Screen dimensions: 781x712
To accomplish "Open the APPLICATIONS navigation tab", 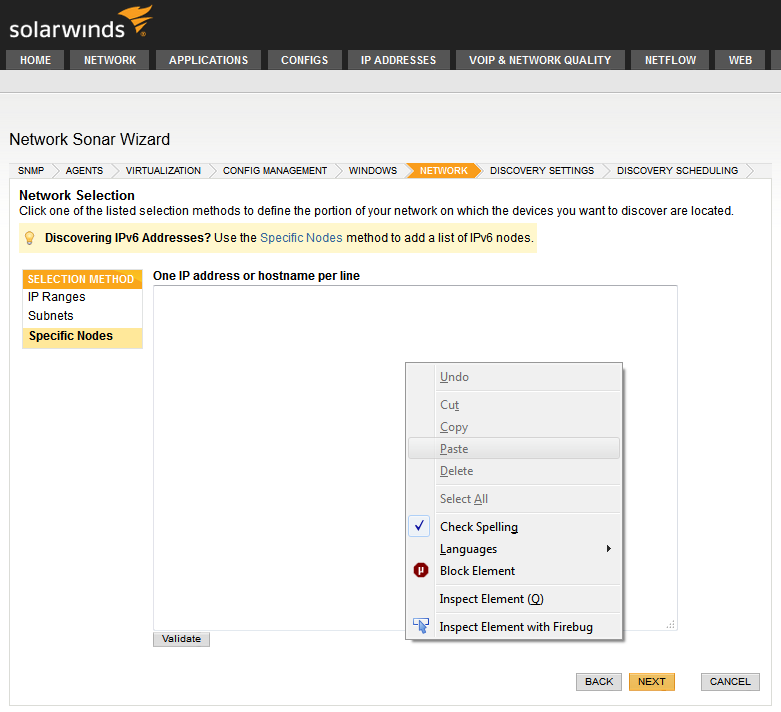I will pyautogui.click(x=209, y=60).
